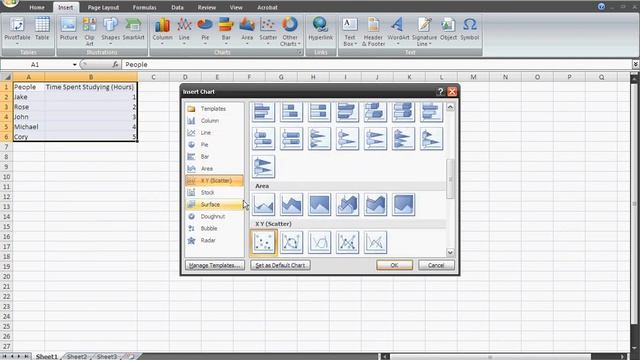
Task: Insert a PivotTable from the ribbon
Action: click(x=17, y=30)
